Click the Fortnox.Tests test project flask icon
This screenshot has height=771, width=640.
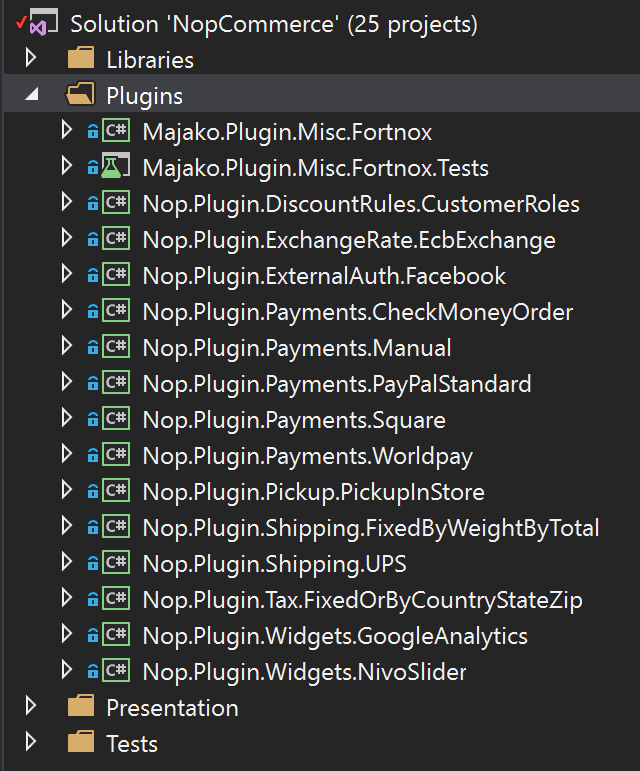click(x=116, y=167)
